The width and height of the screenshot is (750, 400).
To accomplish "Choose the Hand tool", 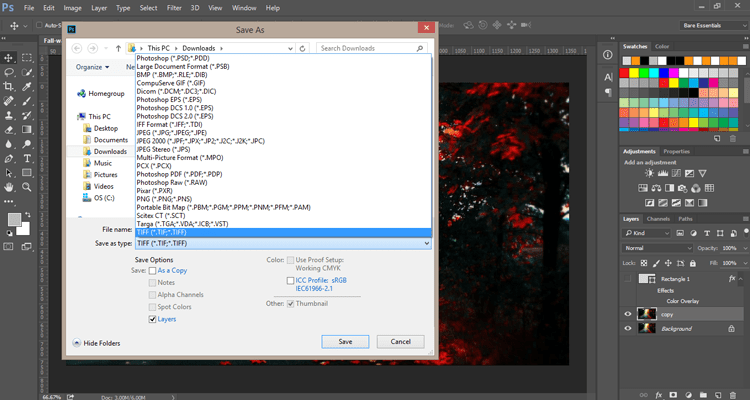I will (x=9, y=187).
